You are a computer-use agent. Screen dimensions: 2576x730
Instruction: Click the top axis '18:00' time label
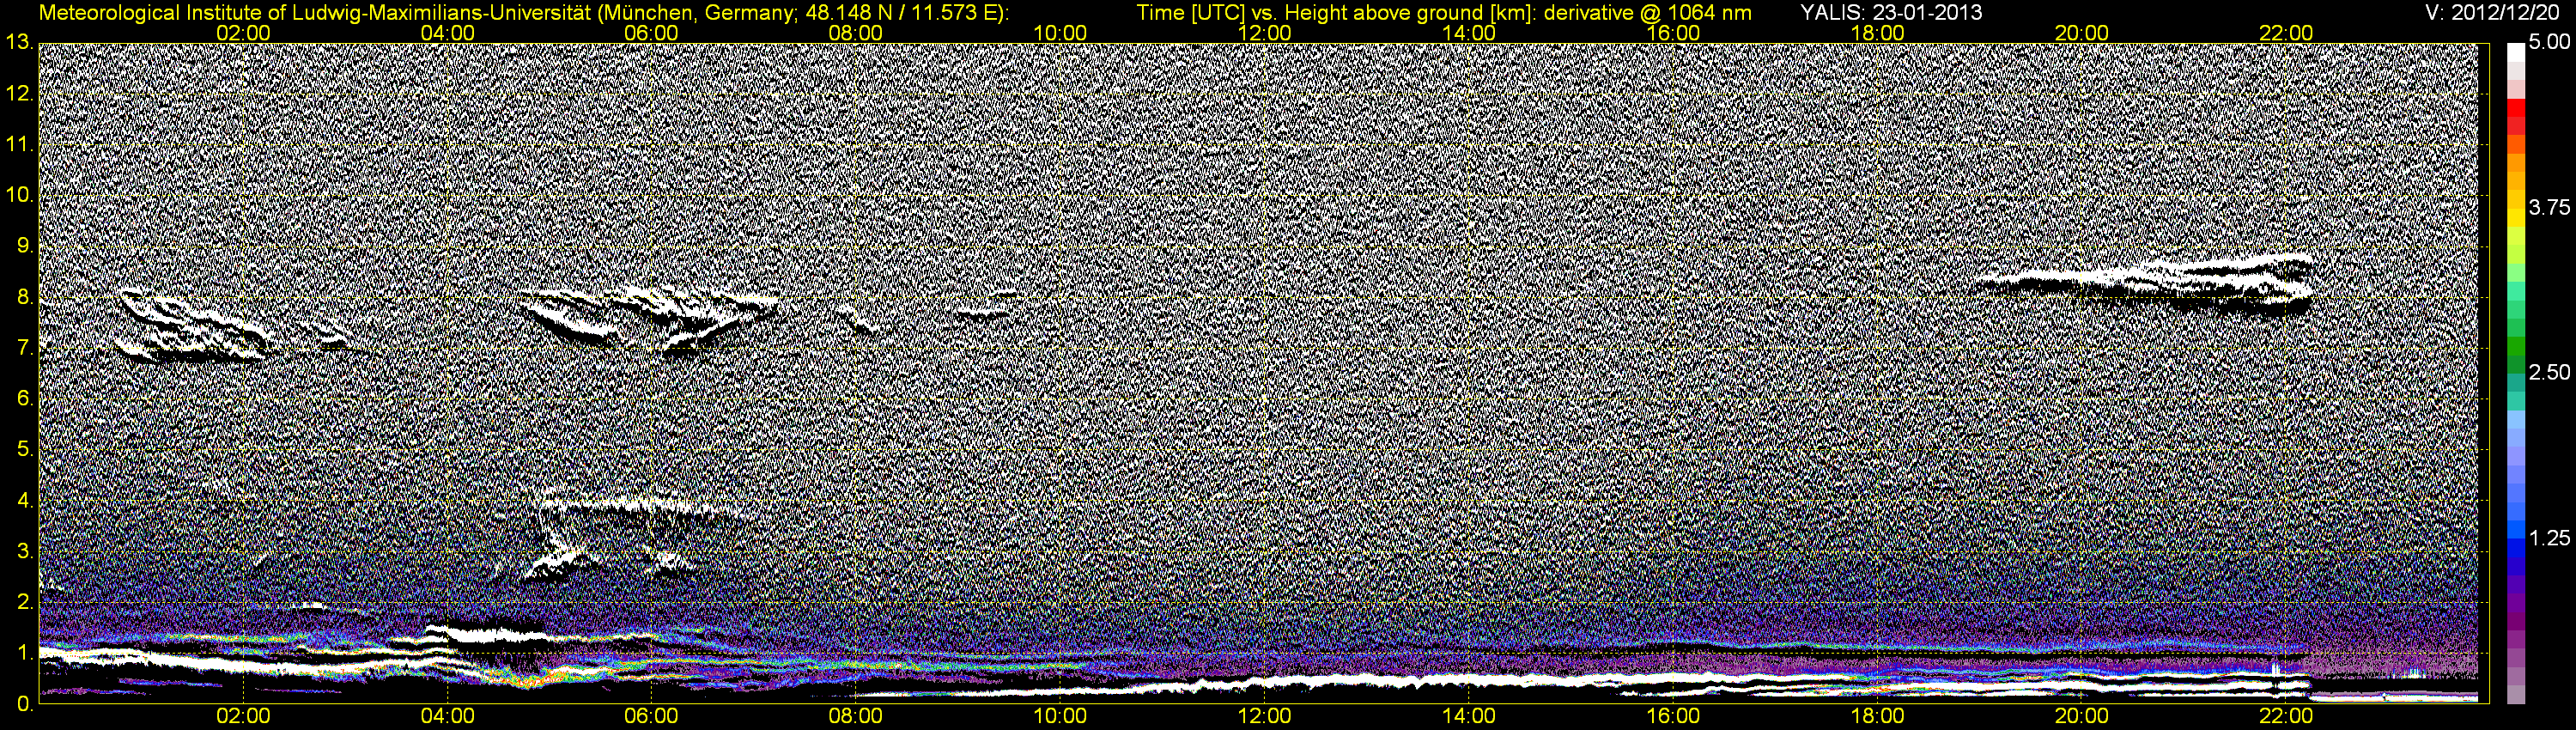click(x=1878, y=33)
